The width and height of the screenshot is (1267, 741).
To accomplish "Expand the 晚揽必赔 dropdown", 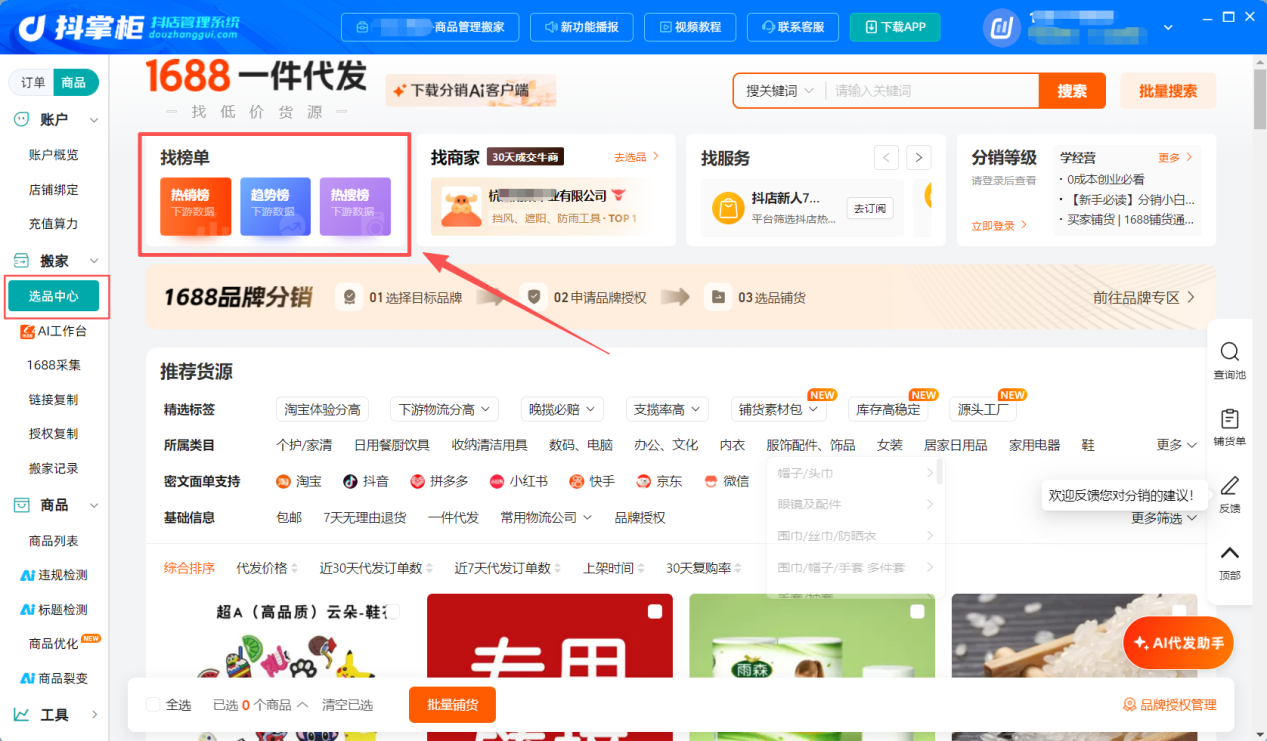I will click(x=562, y=409).
